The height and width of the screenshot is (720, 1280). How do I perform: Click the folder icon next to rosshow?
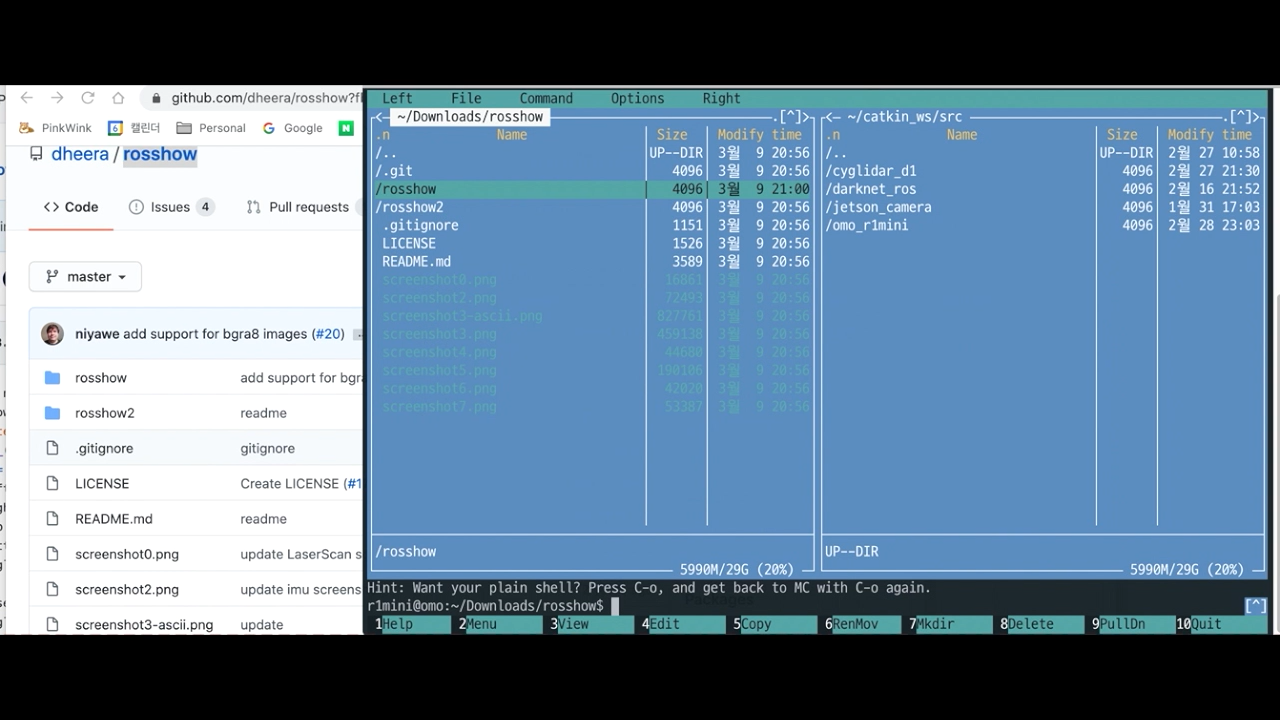coord(53,378)
